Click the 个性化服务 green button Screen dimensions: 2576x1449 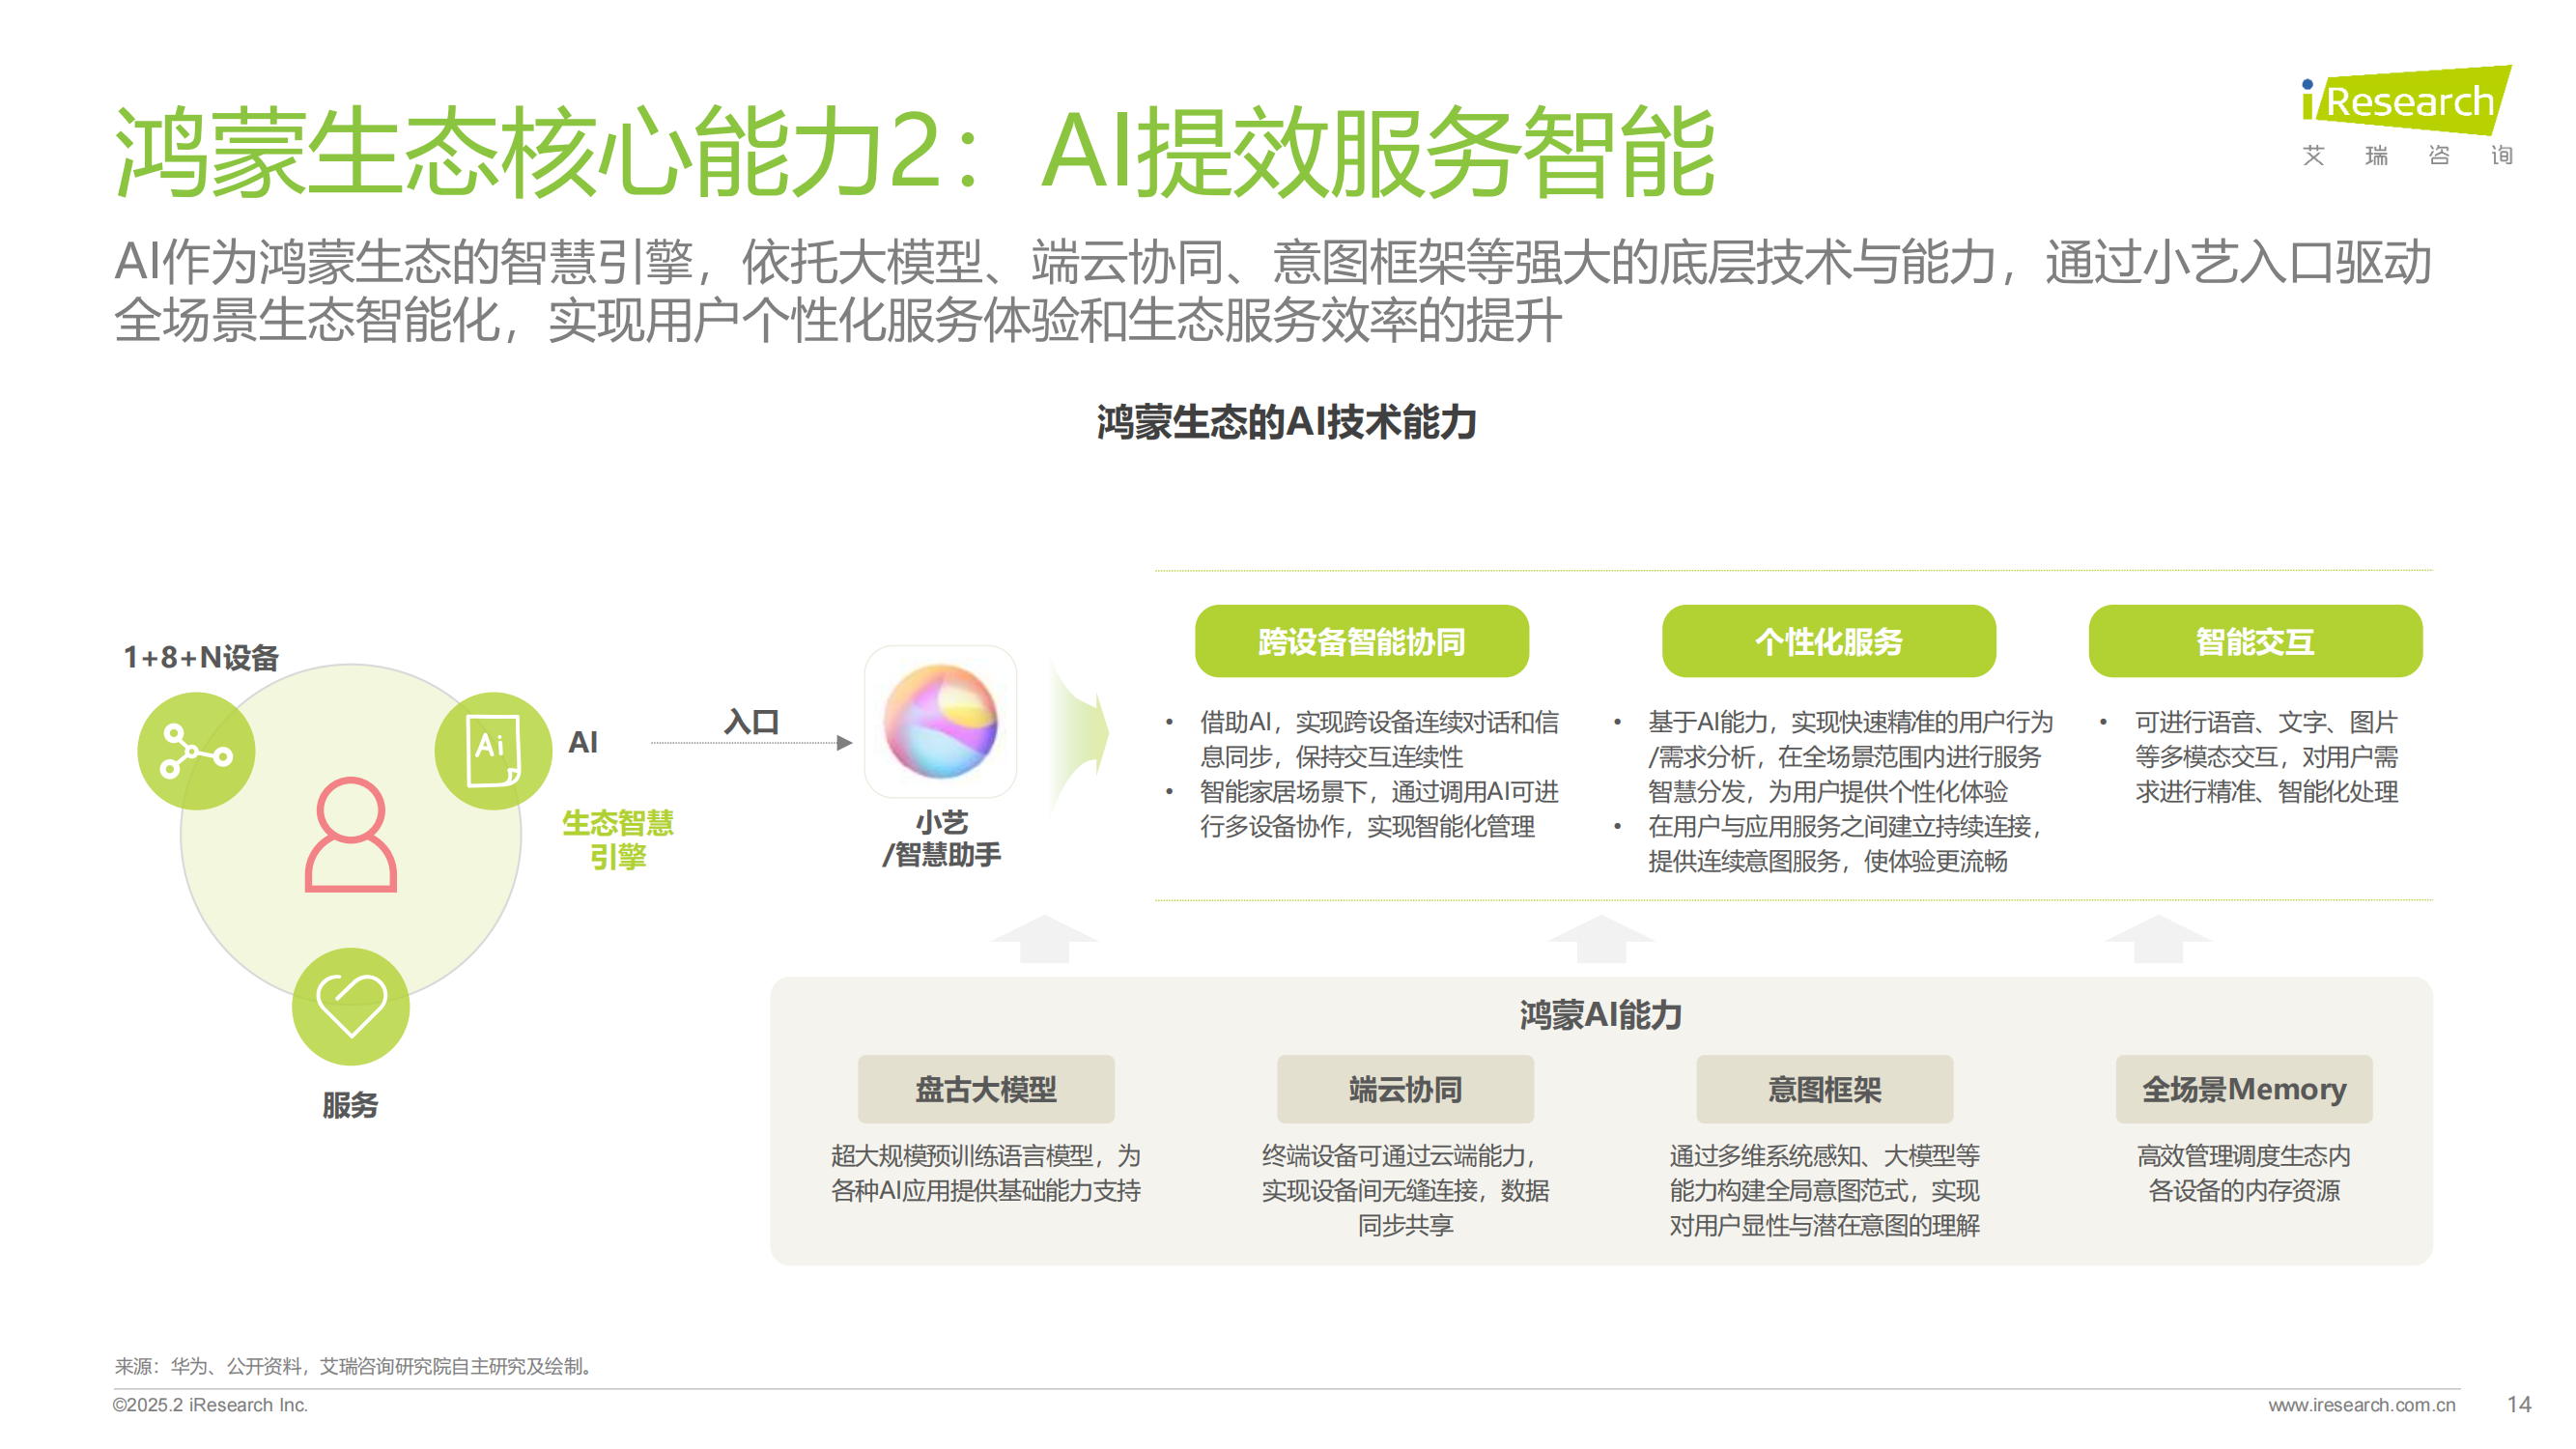pos(1829,641)
